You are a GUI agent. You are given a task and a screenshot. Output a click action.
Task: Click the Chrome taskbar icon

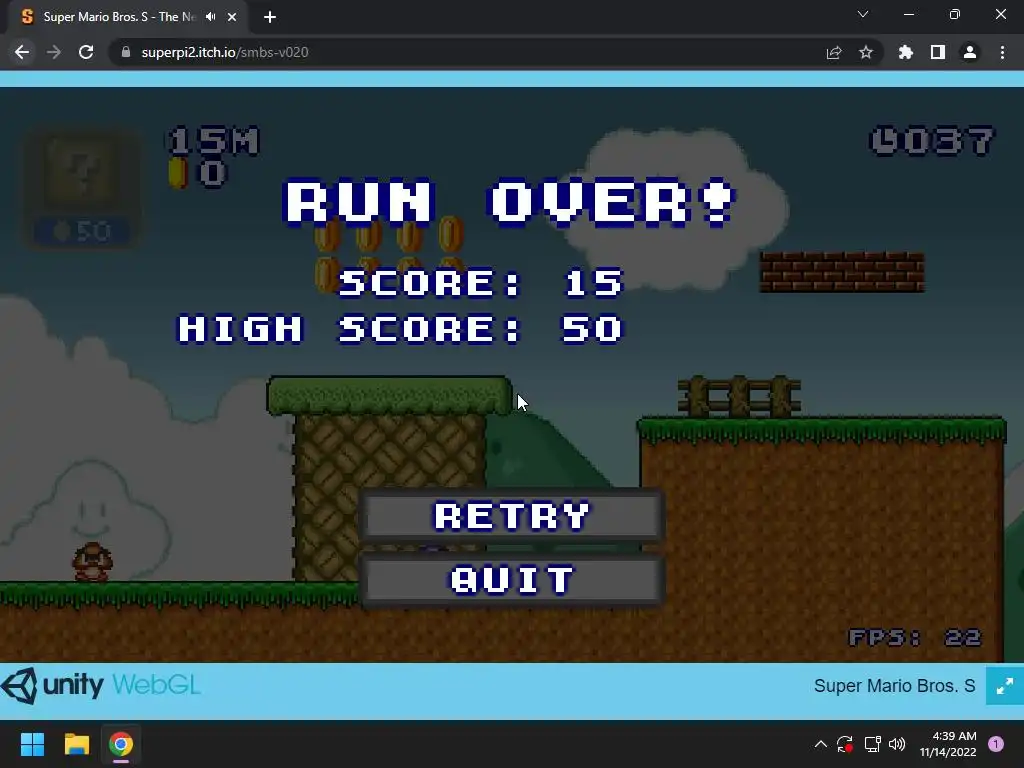pyautogui.click(x=121, y=744)
